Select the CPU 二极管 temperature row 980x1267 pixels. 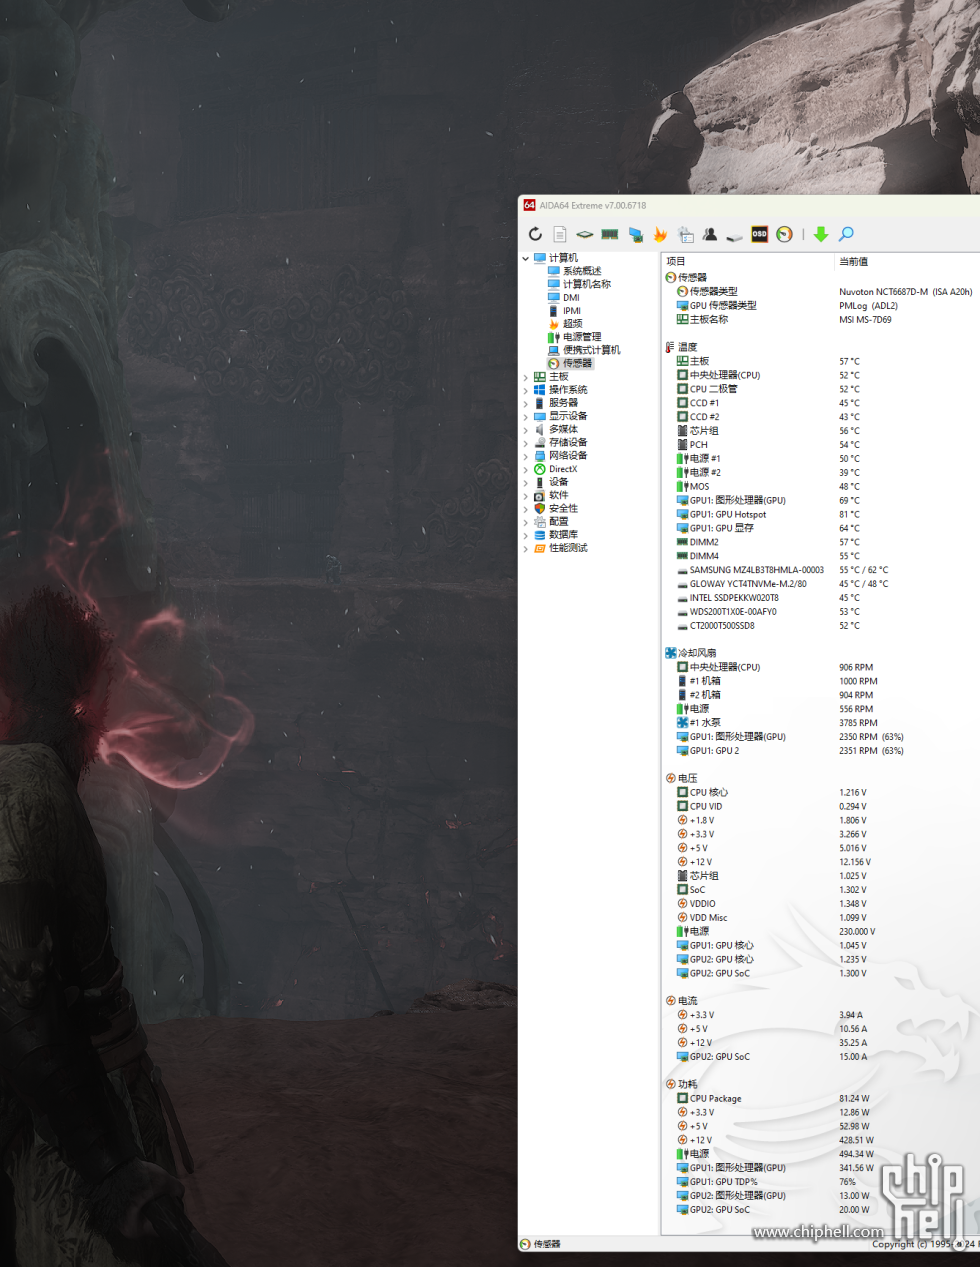point(820,389)
